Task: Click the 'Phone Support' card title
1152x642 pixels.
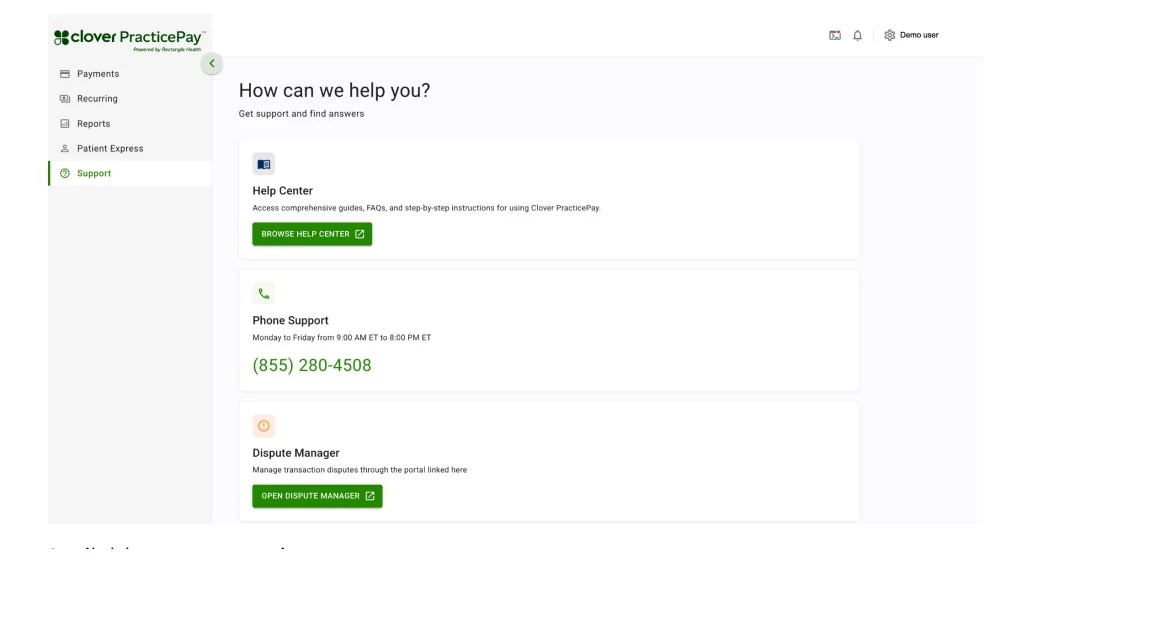Action: (x=290, y=320)
